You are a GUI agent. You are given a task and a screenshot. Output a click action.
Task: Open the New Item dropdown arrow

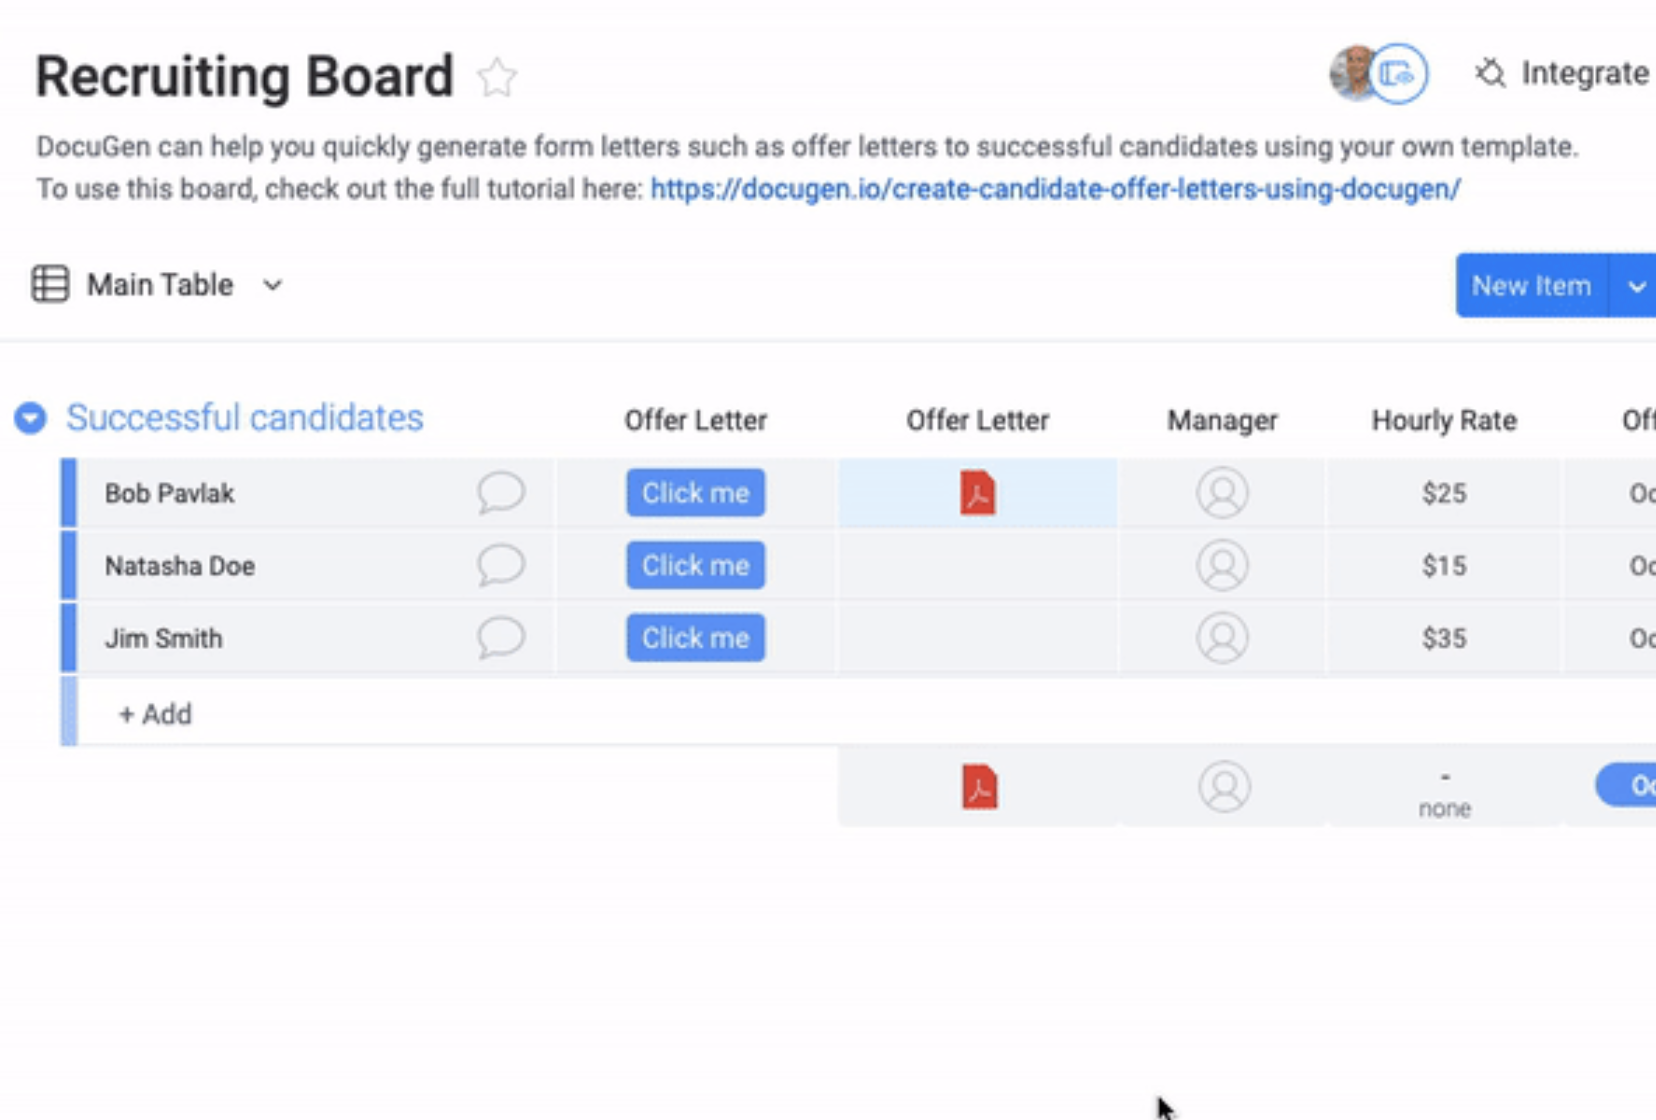pos(1635,286)
